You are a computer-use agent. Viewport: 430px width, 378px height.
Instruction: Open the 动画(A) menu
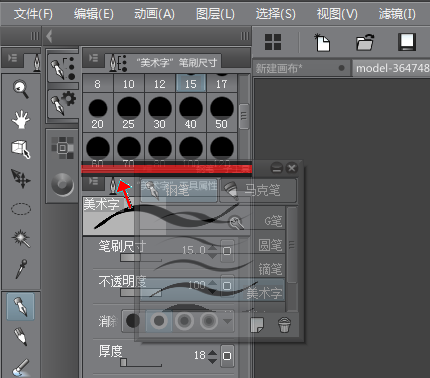154,14
